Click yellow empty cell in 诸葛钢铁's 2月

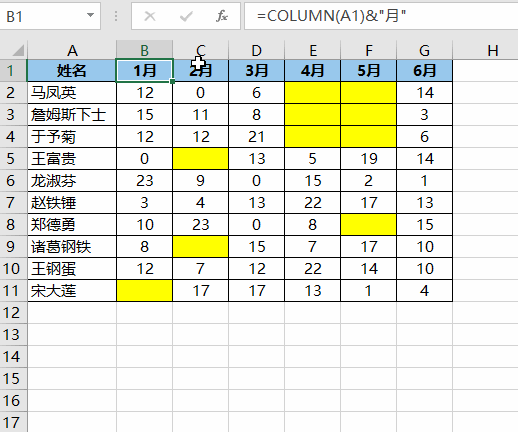click(x=200, y=247)
